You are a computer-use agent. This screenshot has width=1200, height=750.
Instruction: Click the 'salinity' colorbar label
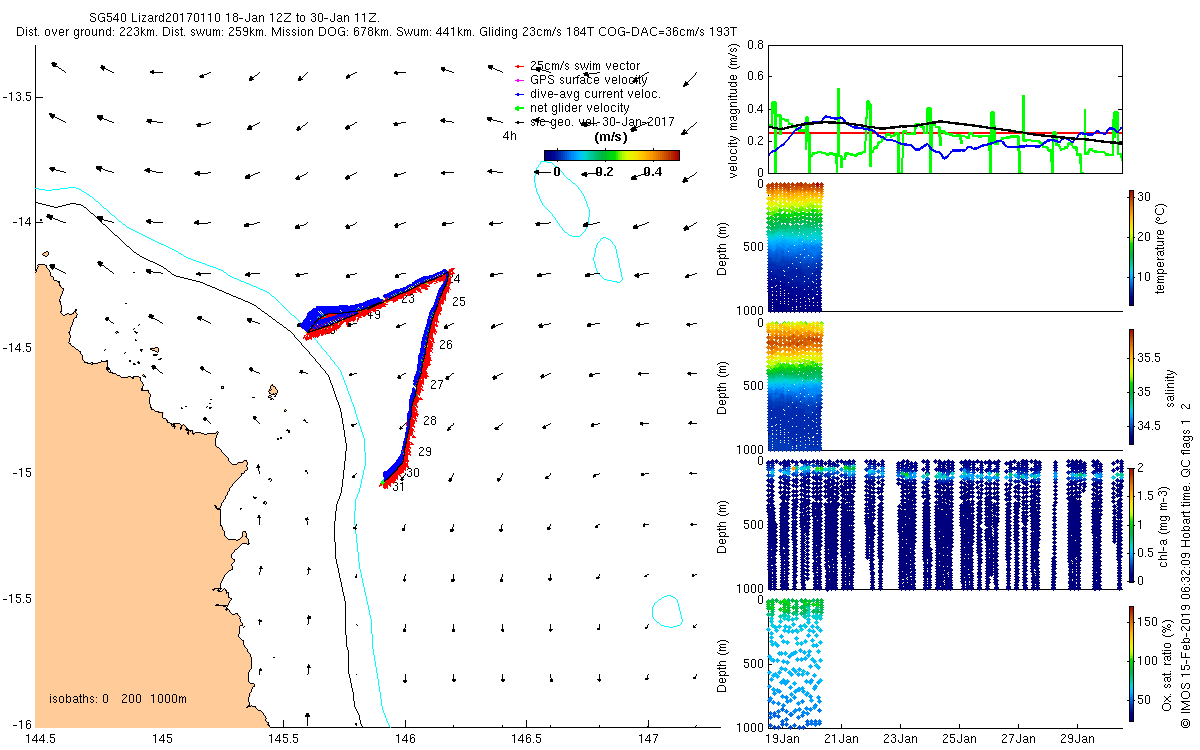click(1170, 387)
